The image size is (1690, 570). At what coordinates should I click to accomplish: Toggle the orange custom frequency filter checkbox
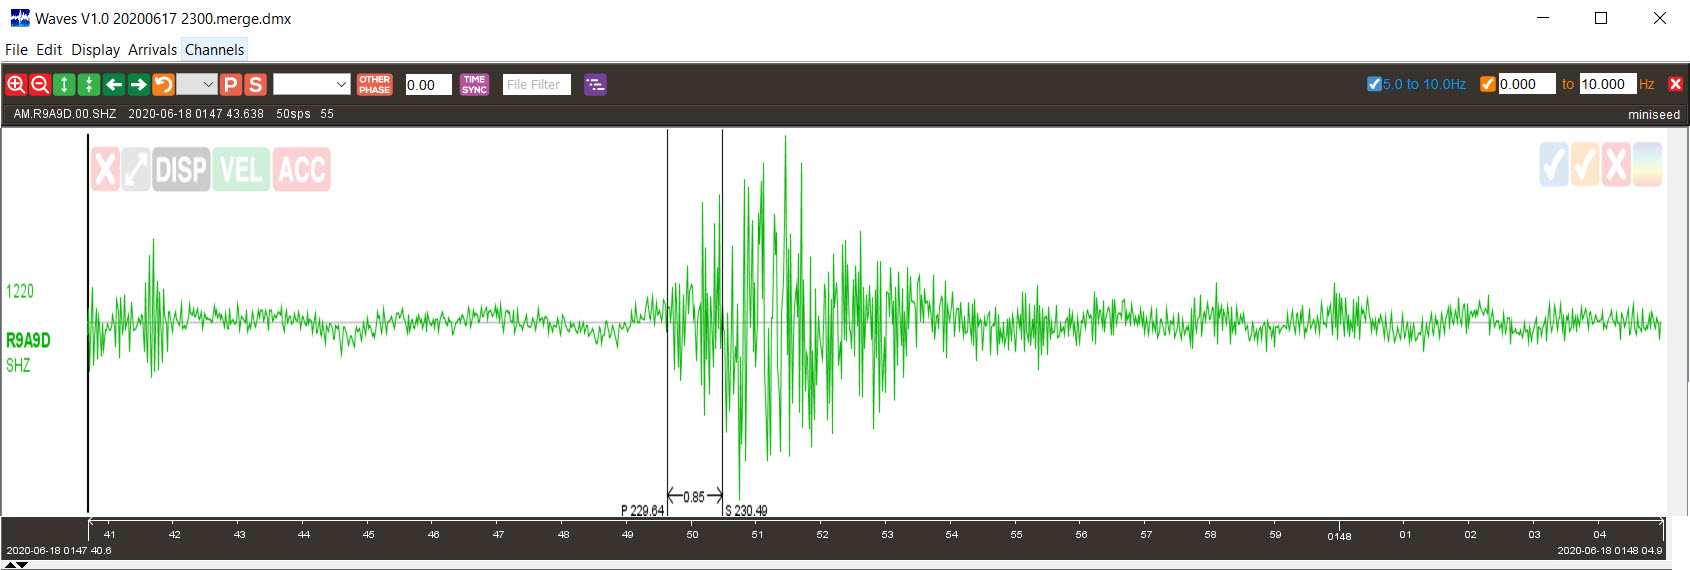click(x=1488, y=84)
